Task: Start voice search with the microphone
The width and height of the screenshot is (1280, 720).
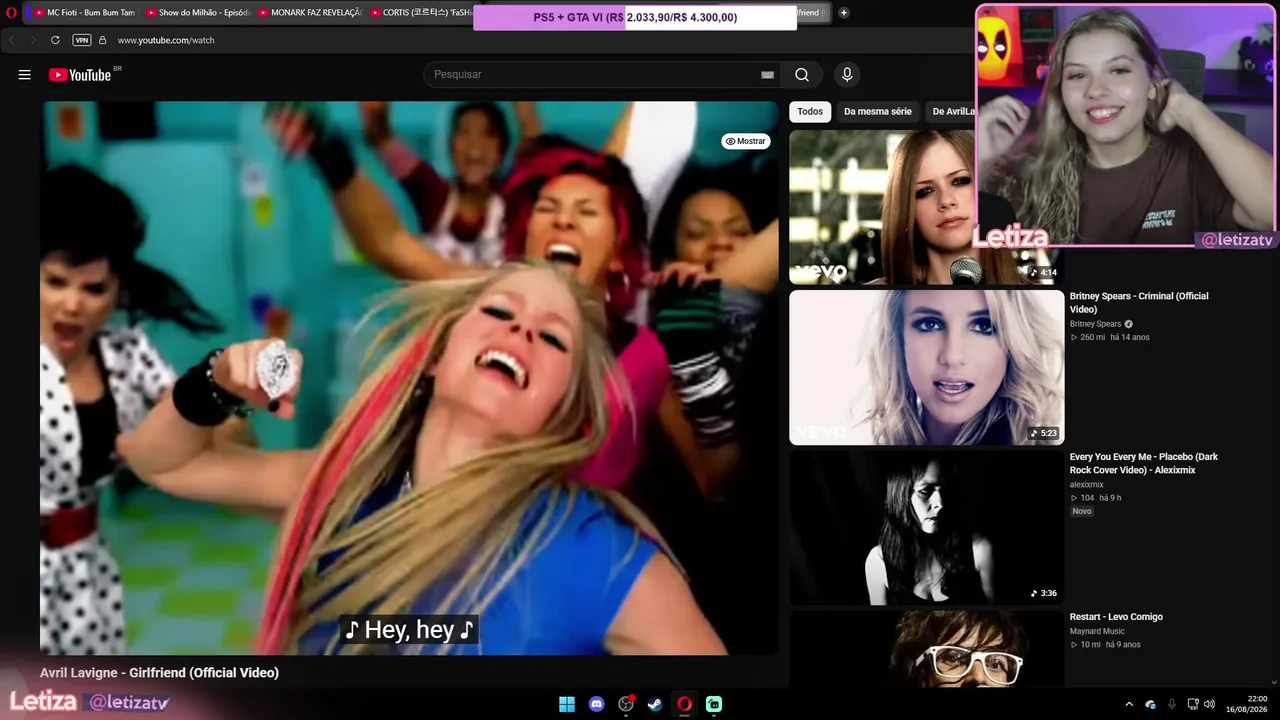Action: (x=847, y=75)
